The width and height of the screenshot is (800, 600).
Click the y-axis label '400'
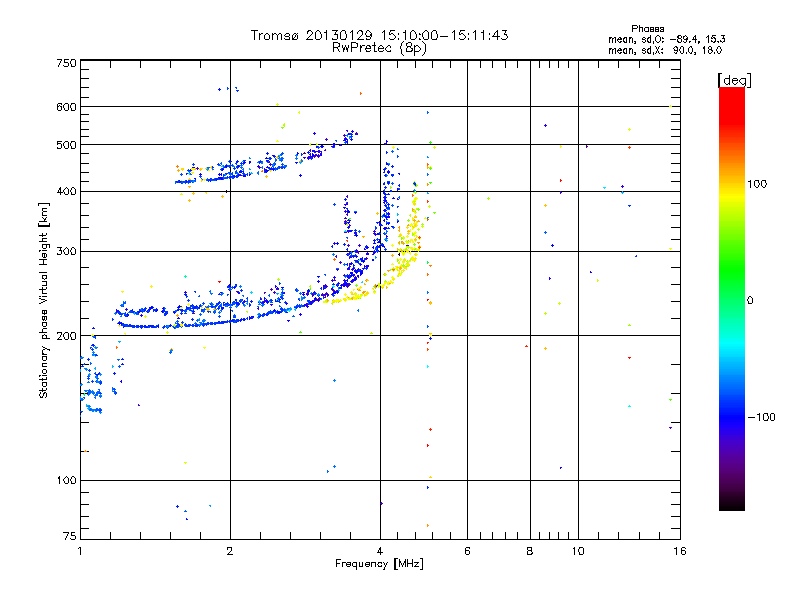tap(66, 192)
